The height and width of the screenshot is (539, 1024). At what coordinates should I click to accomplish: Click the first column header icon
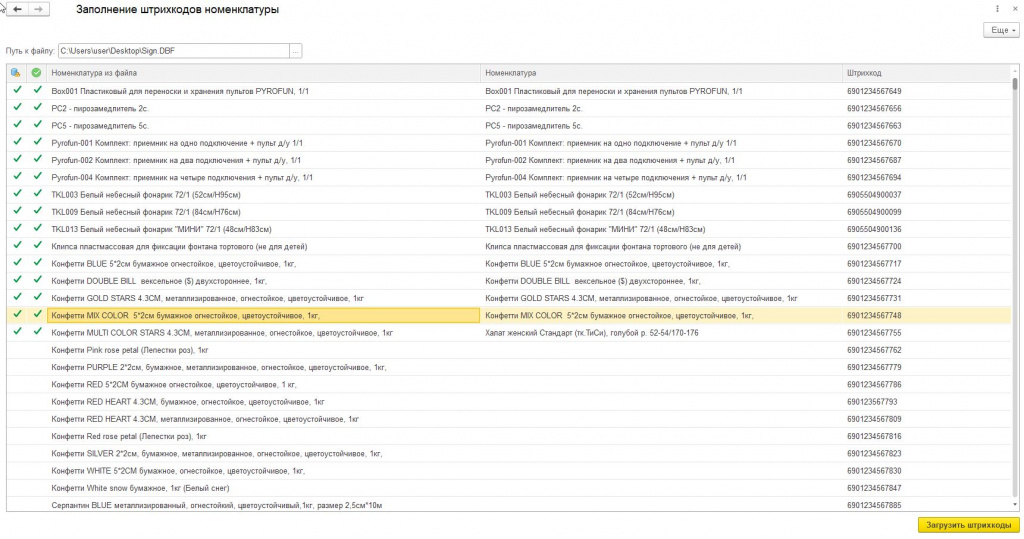[x=16, y=73]
